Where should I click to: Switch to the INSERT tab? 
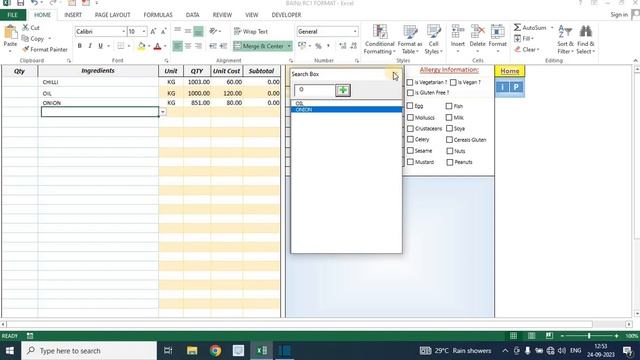[x=73, y=15]
